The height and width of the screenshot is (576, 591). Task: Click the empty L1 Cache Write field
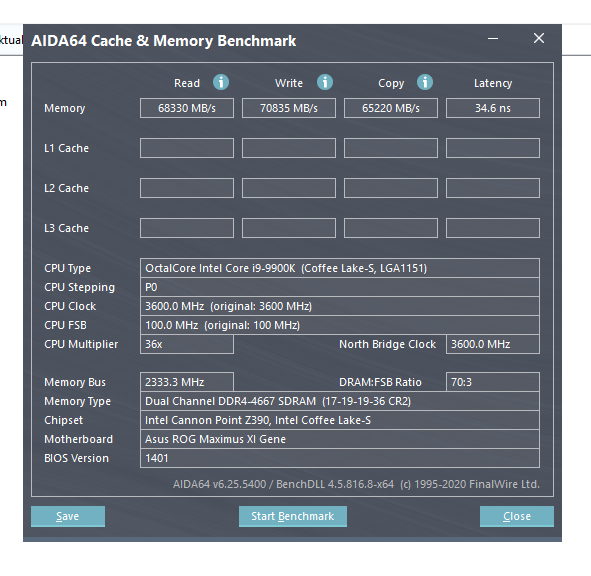(x=289, y=148)
